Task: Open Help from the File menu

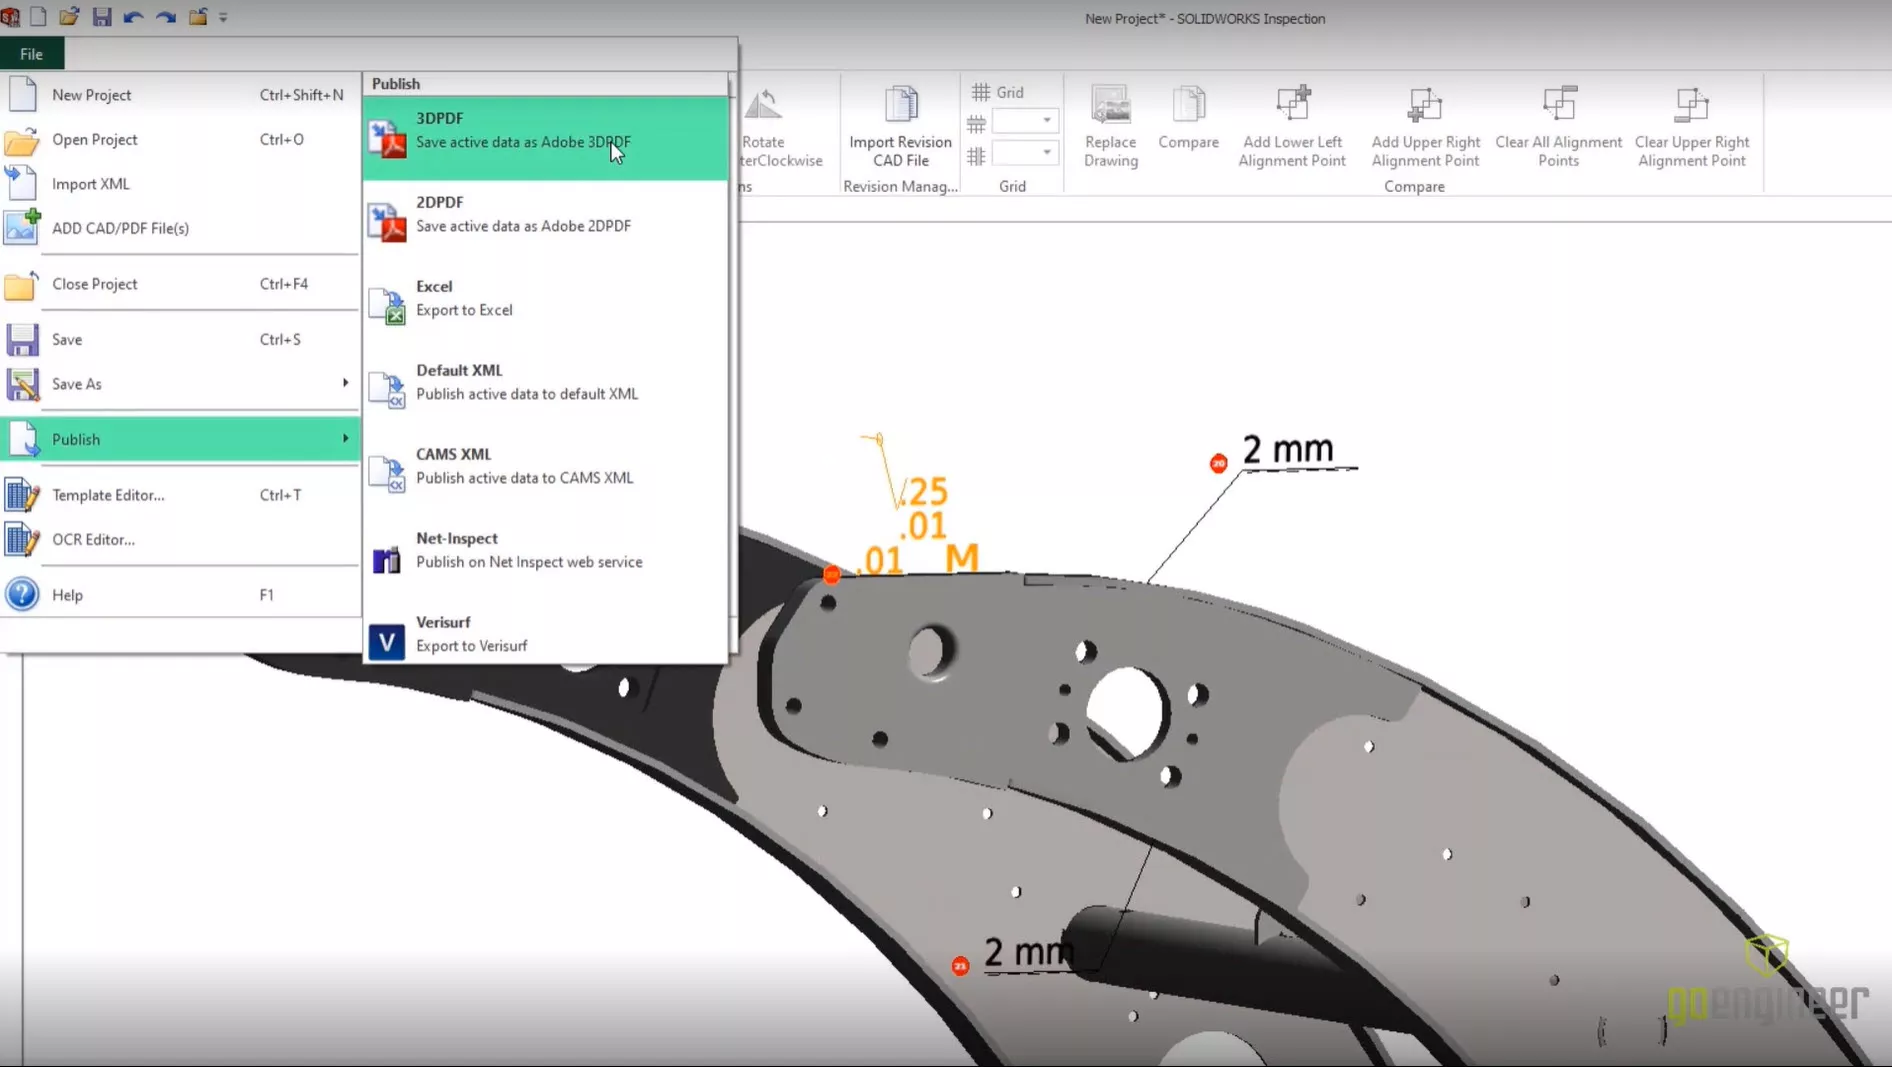Action: (180, 595)
